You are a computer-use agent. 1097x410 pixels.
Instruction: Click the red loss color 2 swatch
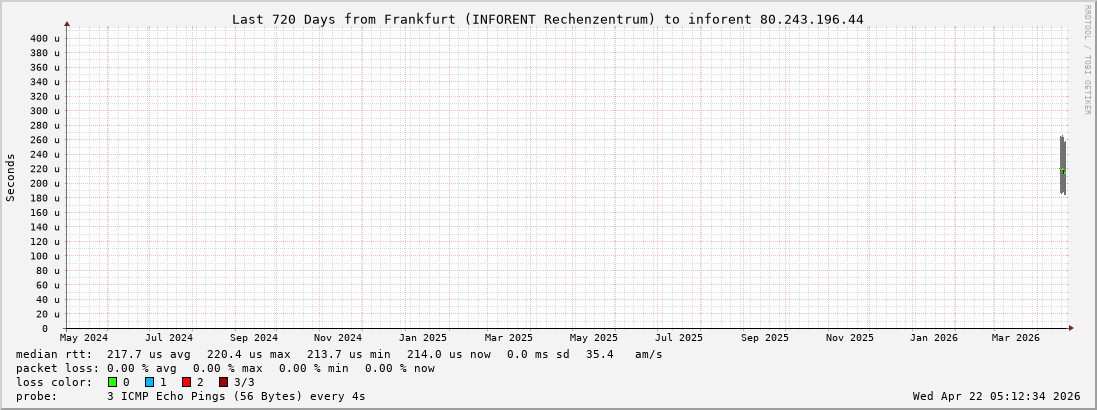[x=186, y=382]
